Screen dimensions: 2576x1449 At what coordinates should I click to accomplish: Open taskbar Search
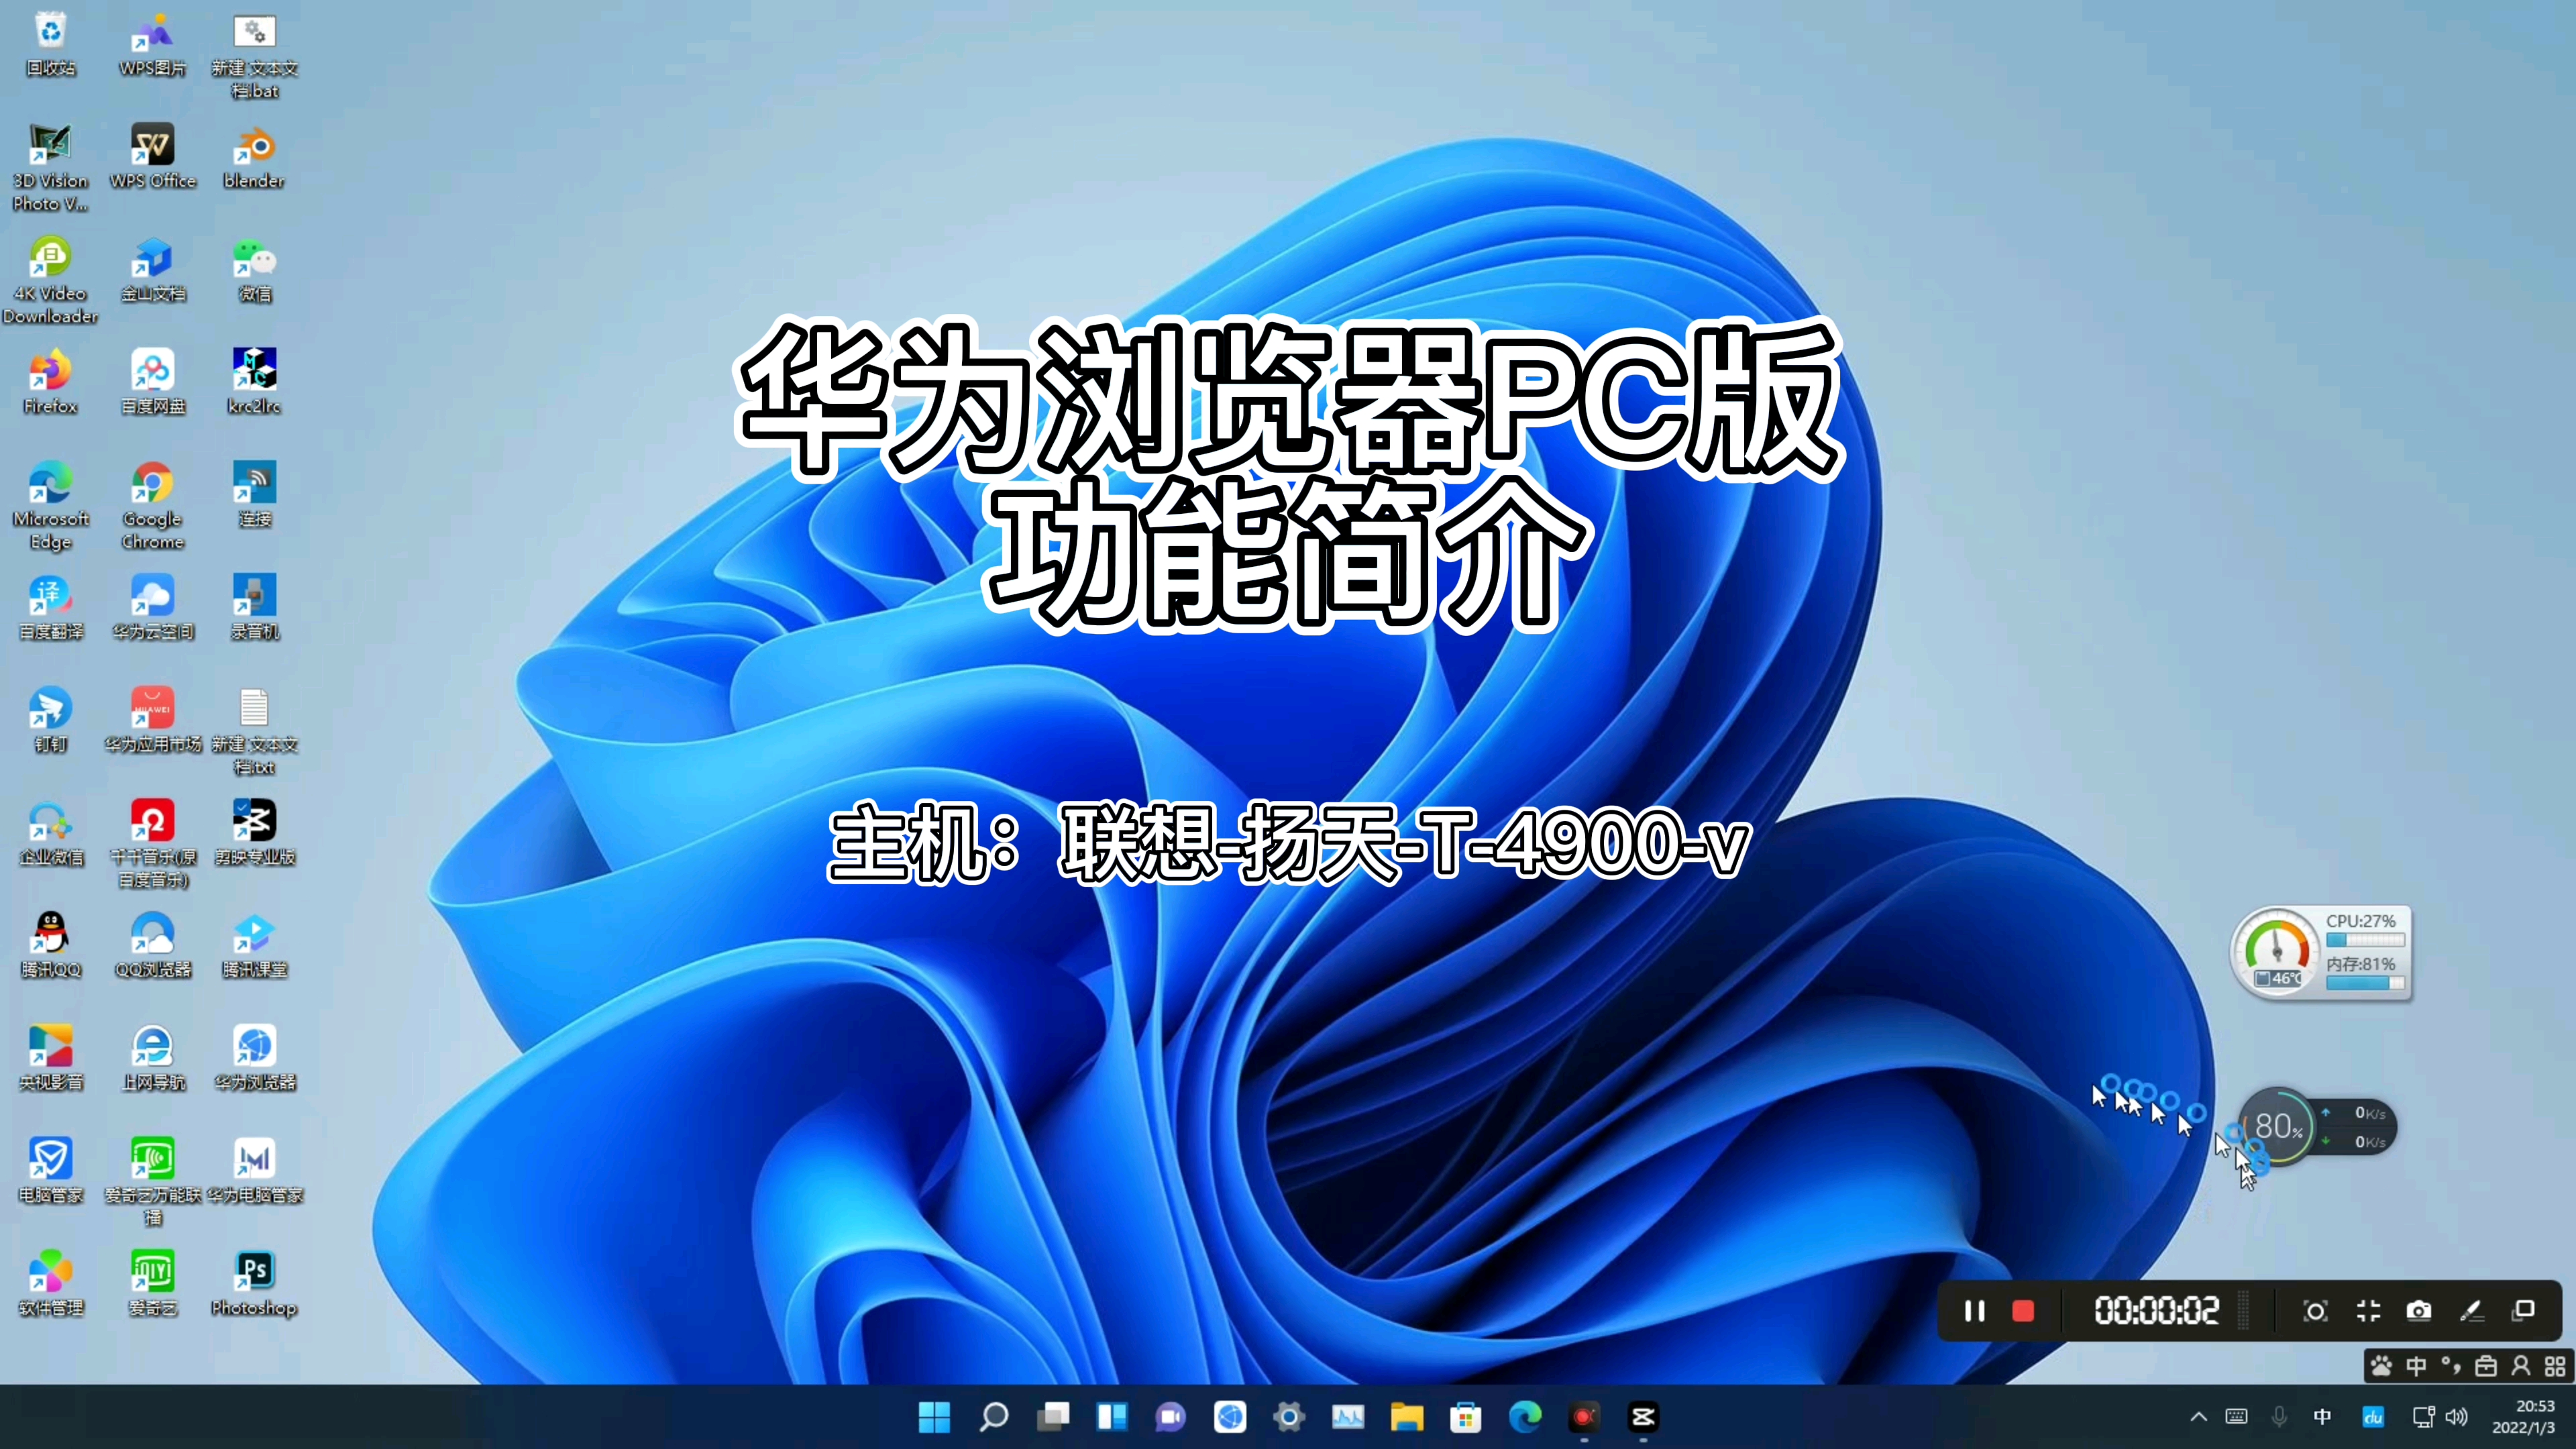993,1417
